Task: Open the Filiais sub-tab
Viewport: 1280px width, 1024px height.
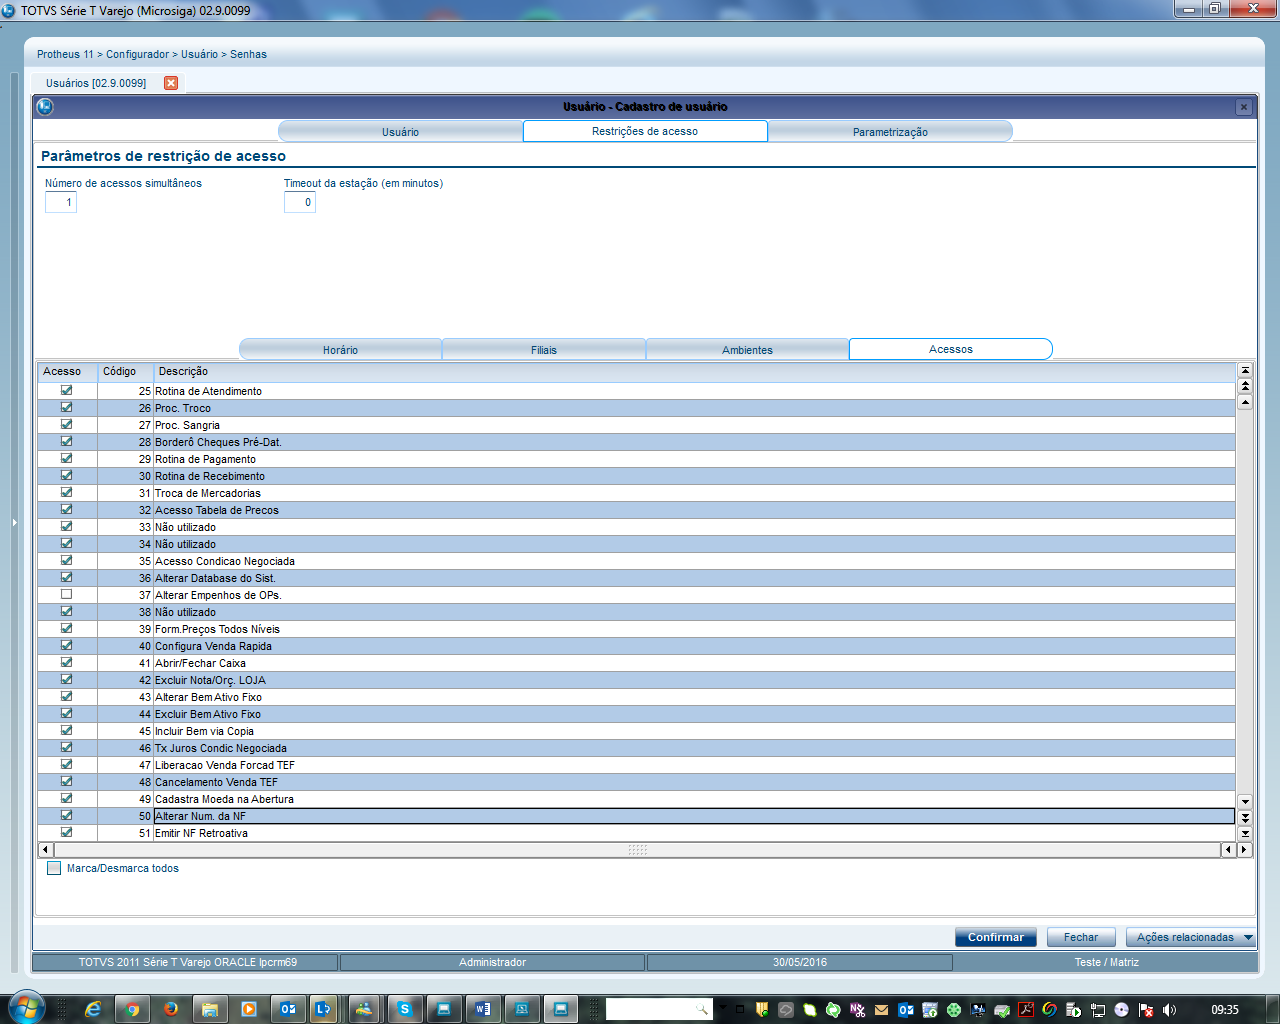Action: click(x=544, y=350)
